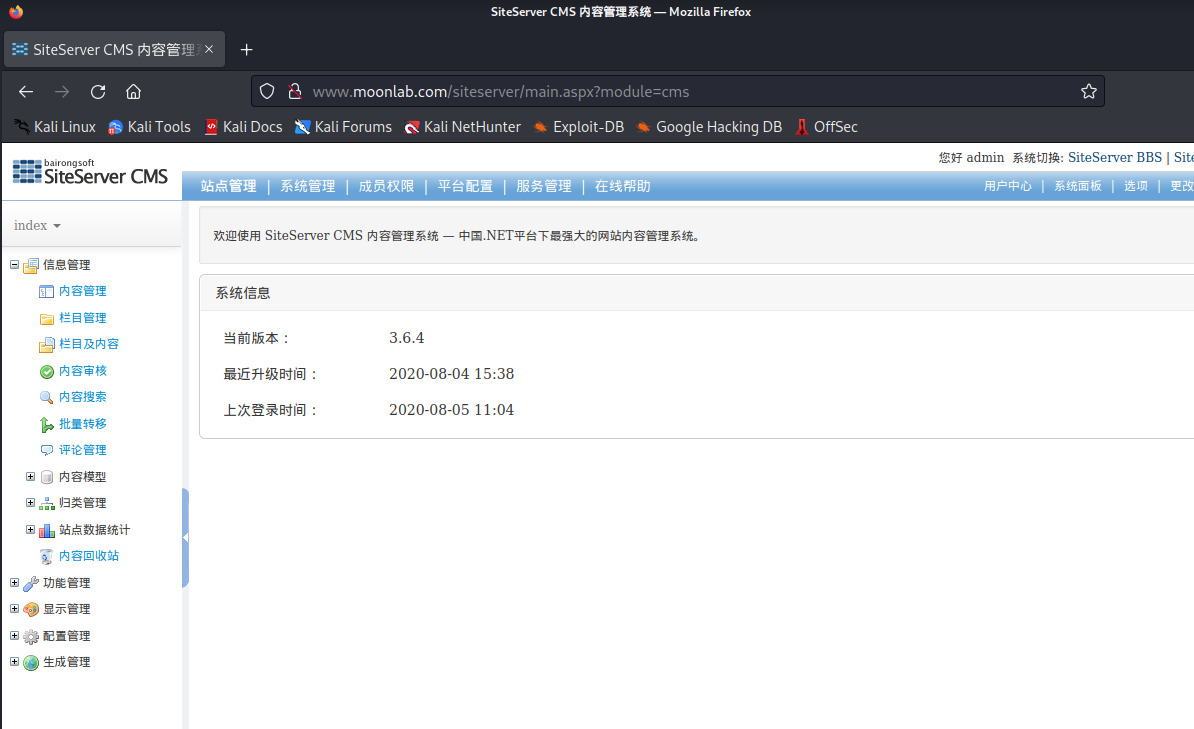The width and height of the screenshot is (1194, 729).
Task: Expand the 站点数据统计 tree node
Action: point(30,529)
